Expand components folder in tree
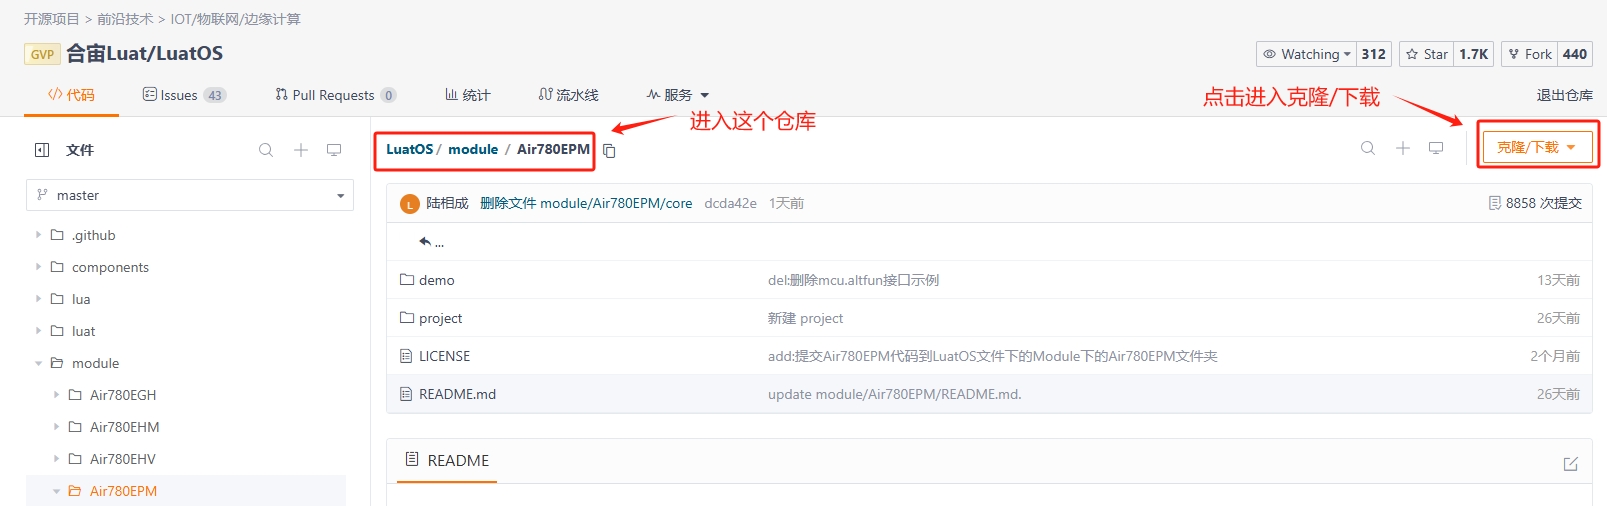The width and height of the screenshot is (1607, 506). (38, 267)
